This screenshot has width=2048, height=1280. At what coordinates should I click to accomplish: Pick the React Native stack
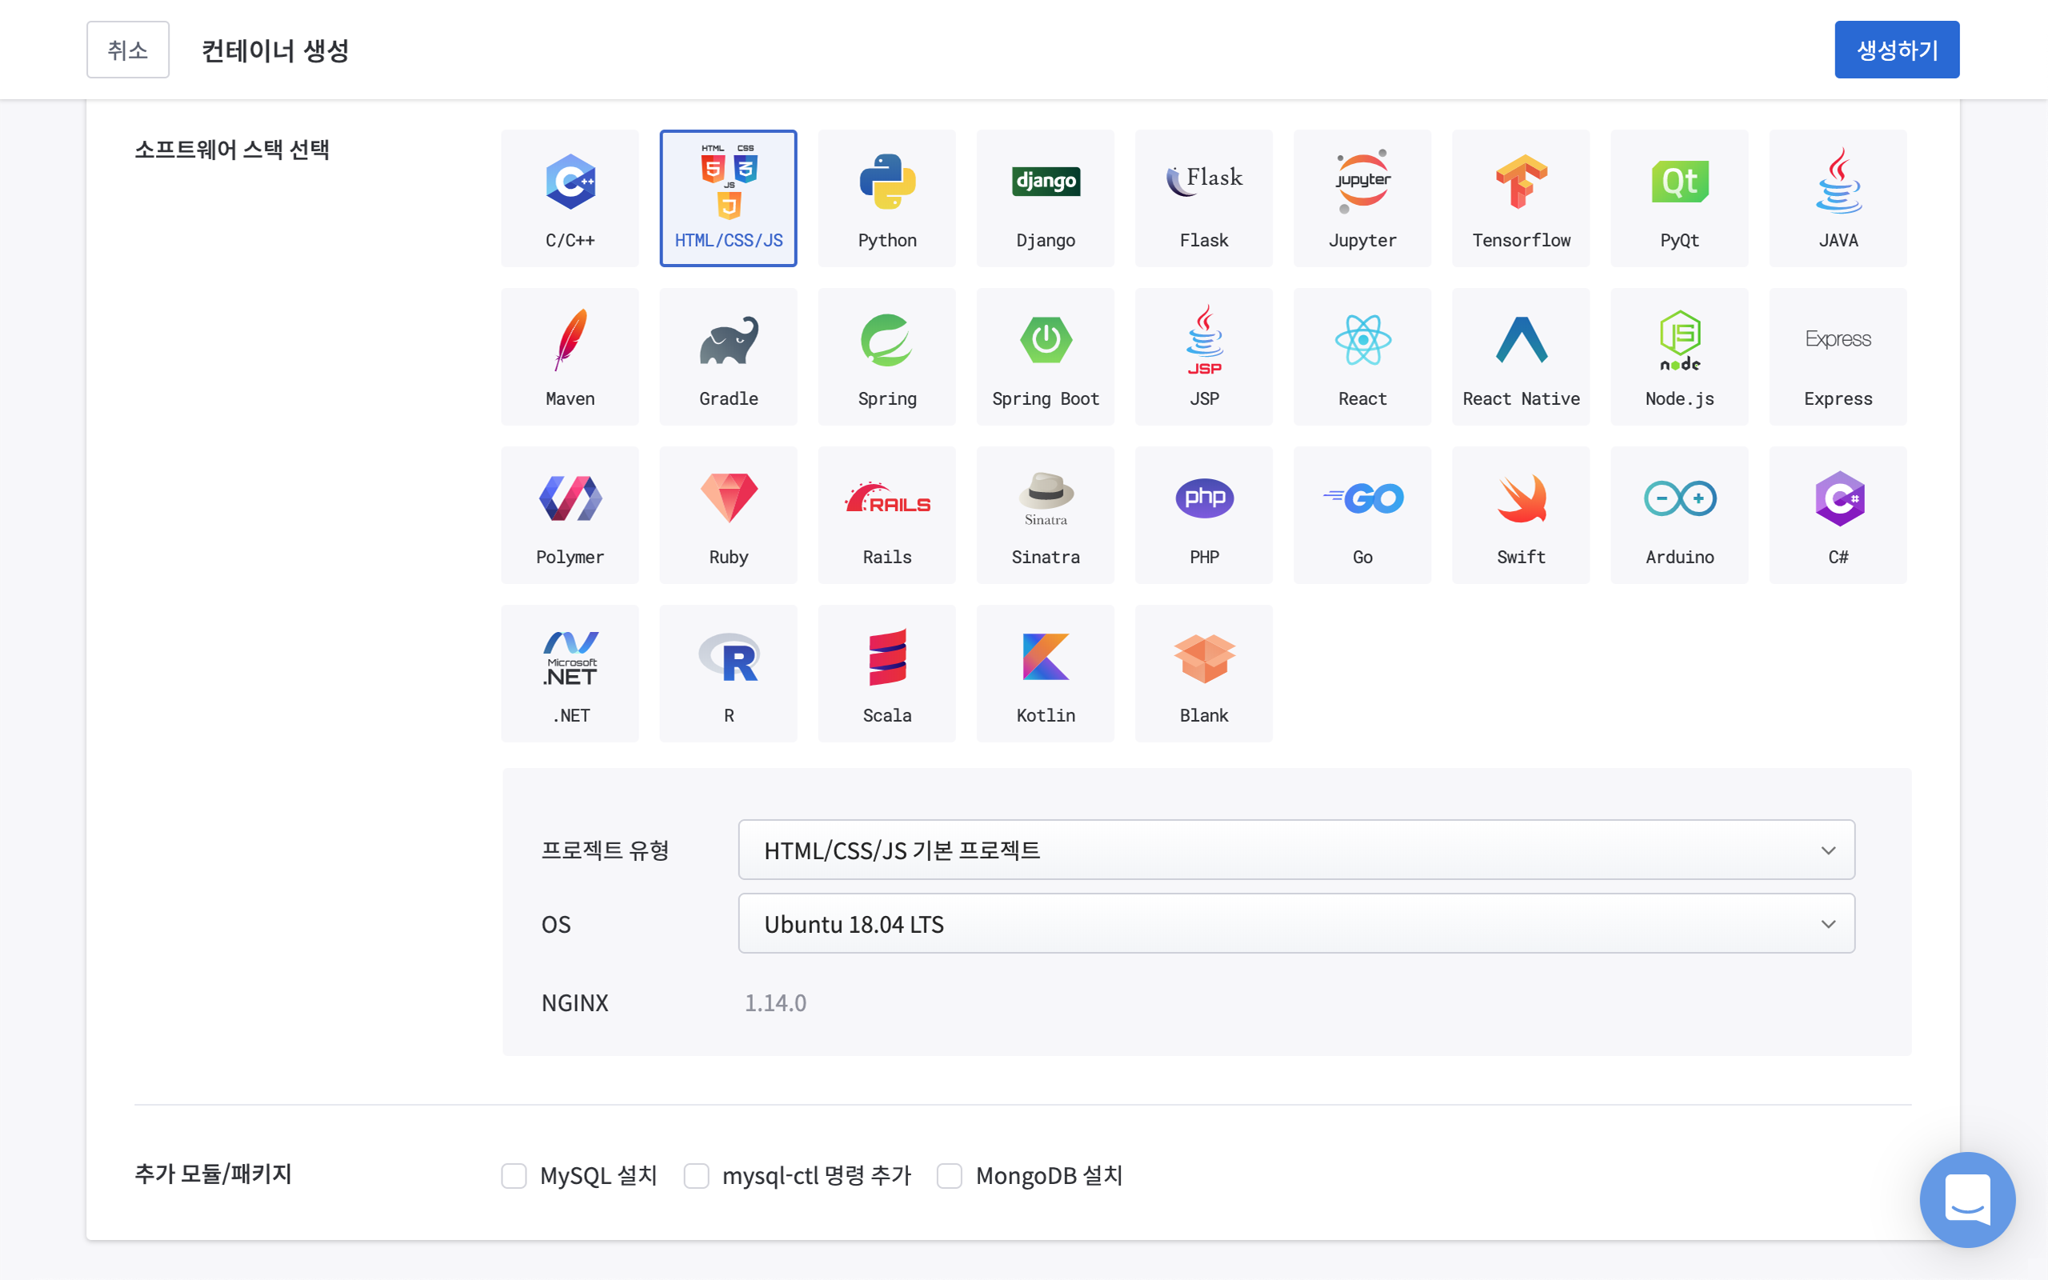coord(1521,357)
